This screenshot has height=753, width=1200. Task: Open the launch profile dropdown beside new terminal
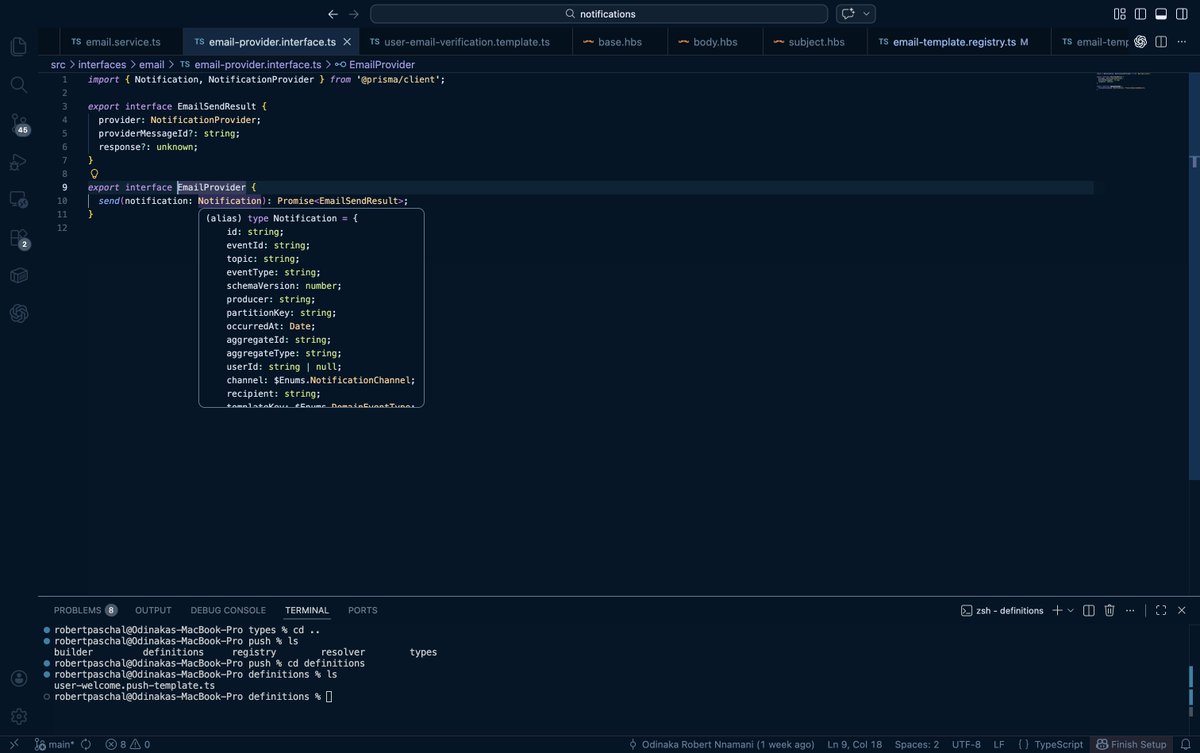1070,610
